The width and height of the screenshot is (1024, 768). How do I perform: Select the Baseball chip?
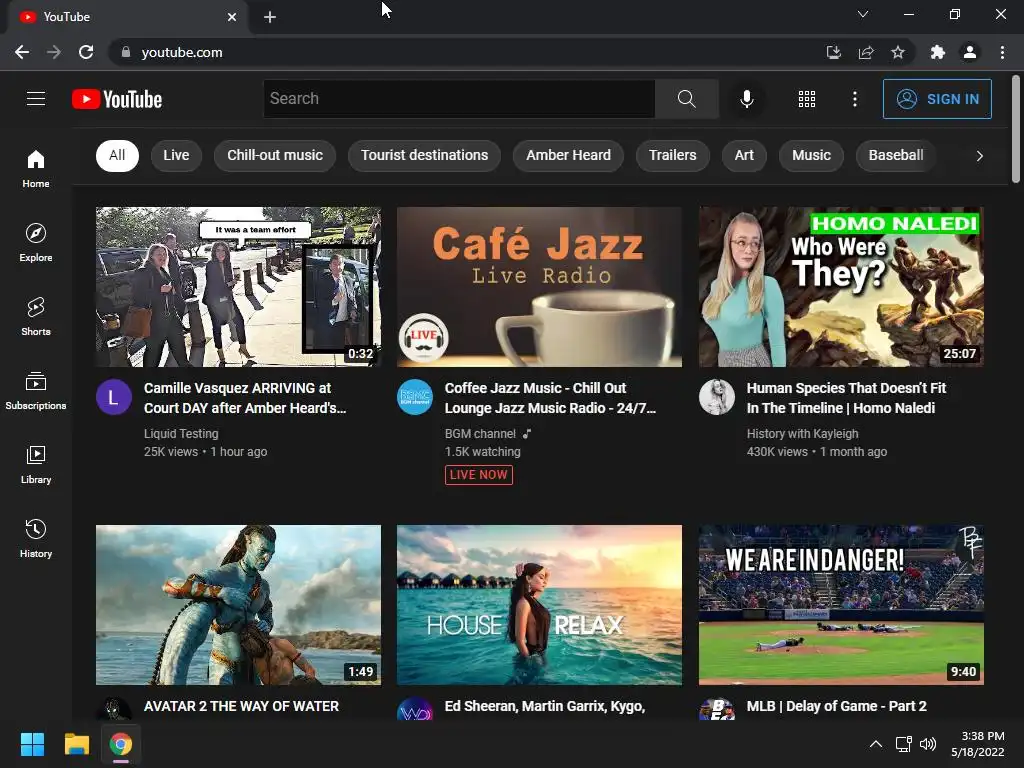click(895, 155)
